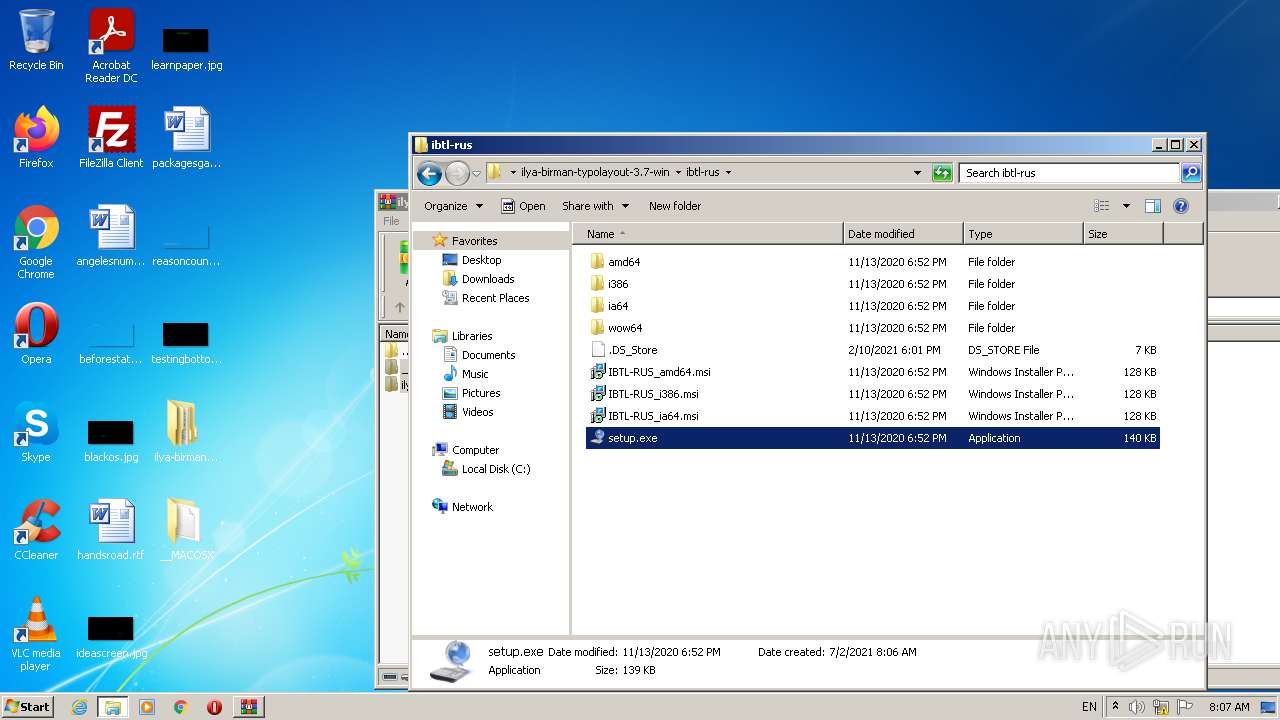1280x720 pixels.
Task: Expand the ilya-birman-typolayout-3.7-win breadcrumb arrow
Action: click(678, 172)
